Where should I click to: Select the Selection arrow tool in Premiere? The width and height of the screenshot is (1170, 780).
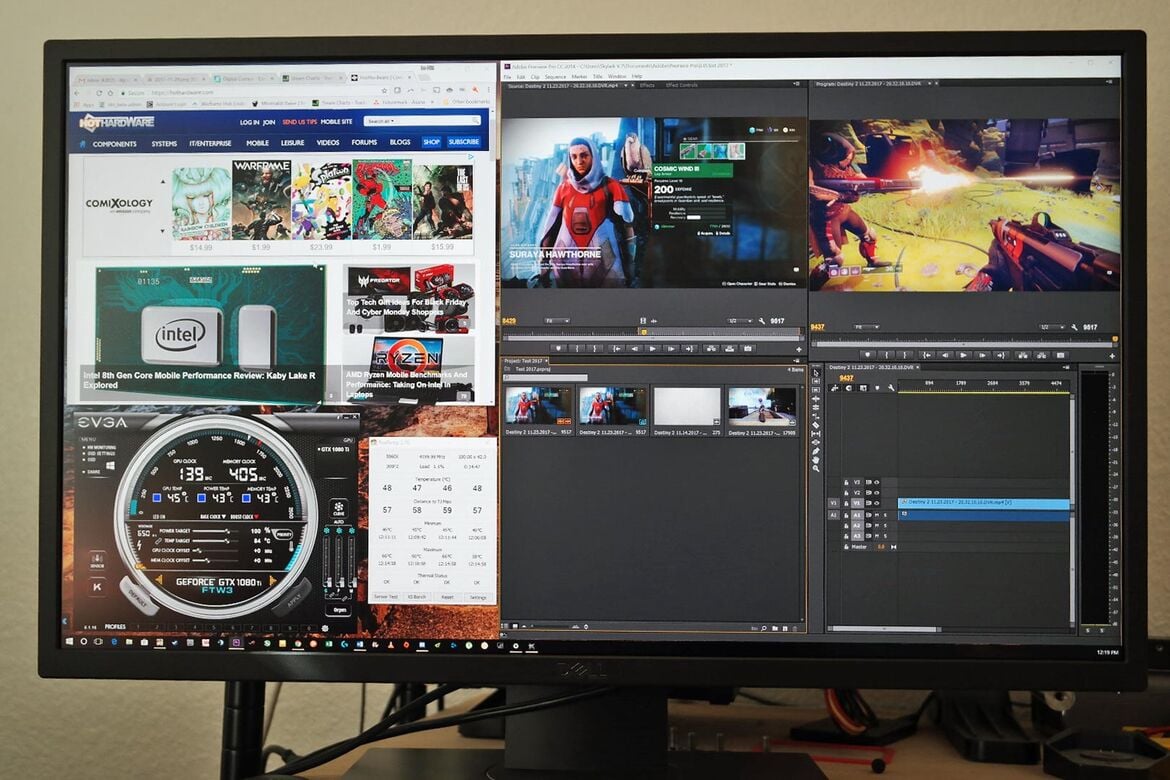(816, 372)
